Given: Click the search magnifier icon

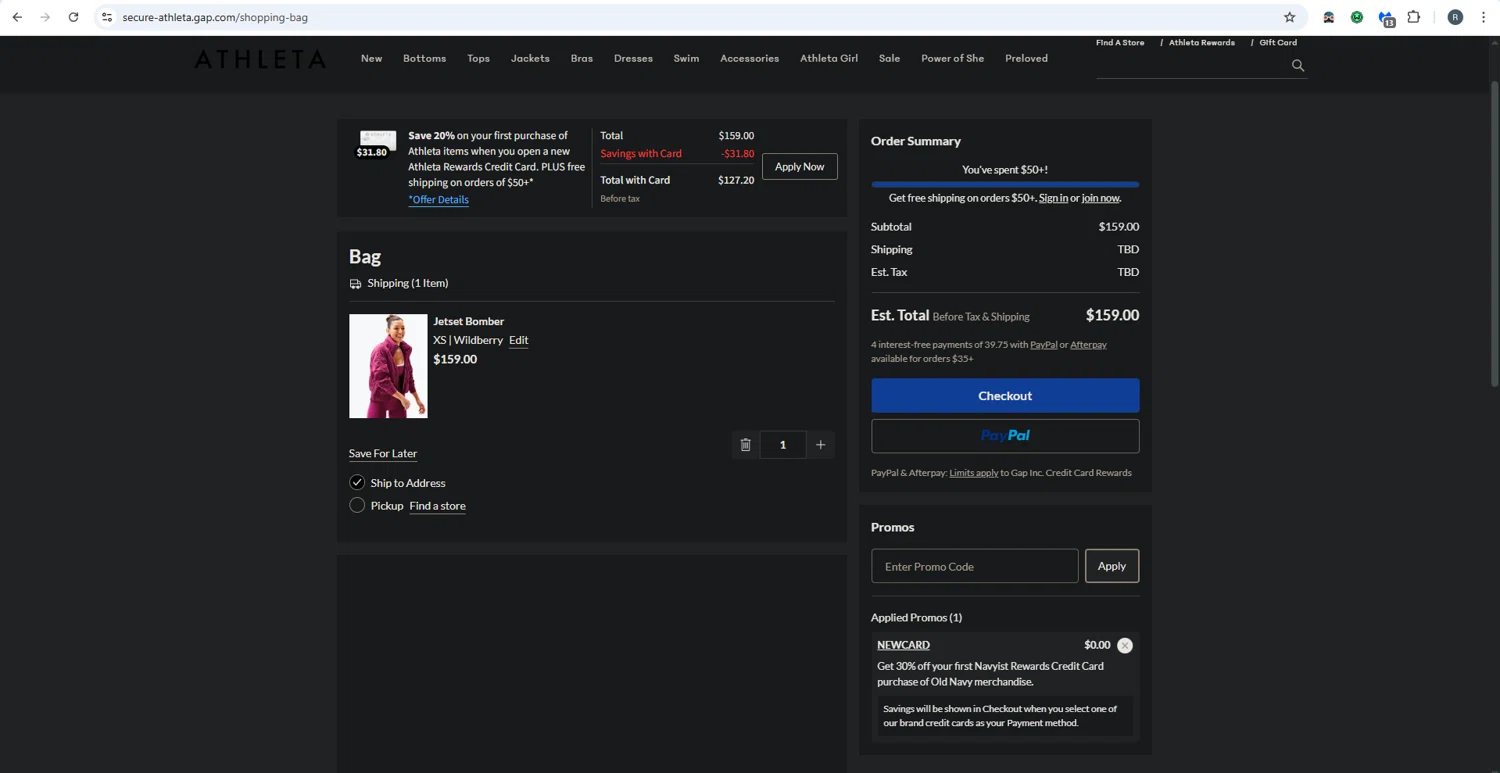Looking at the screenshot, I should (x=1298, y=65).
